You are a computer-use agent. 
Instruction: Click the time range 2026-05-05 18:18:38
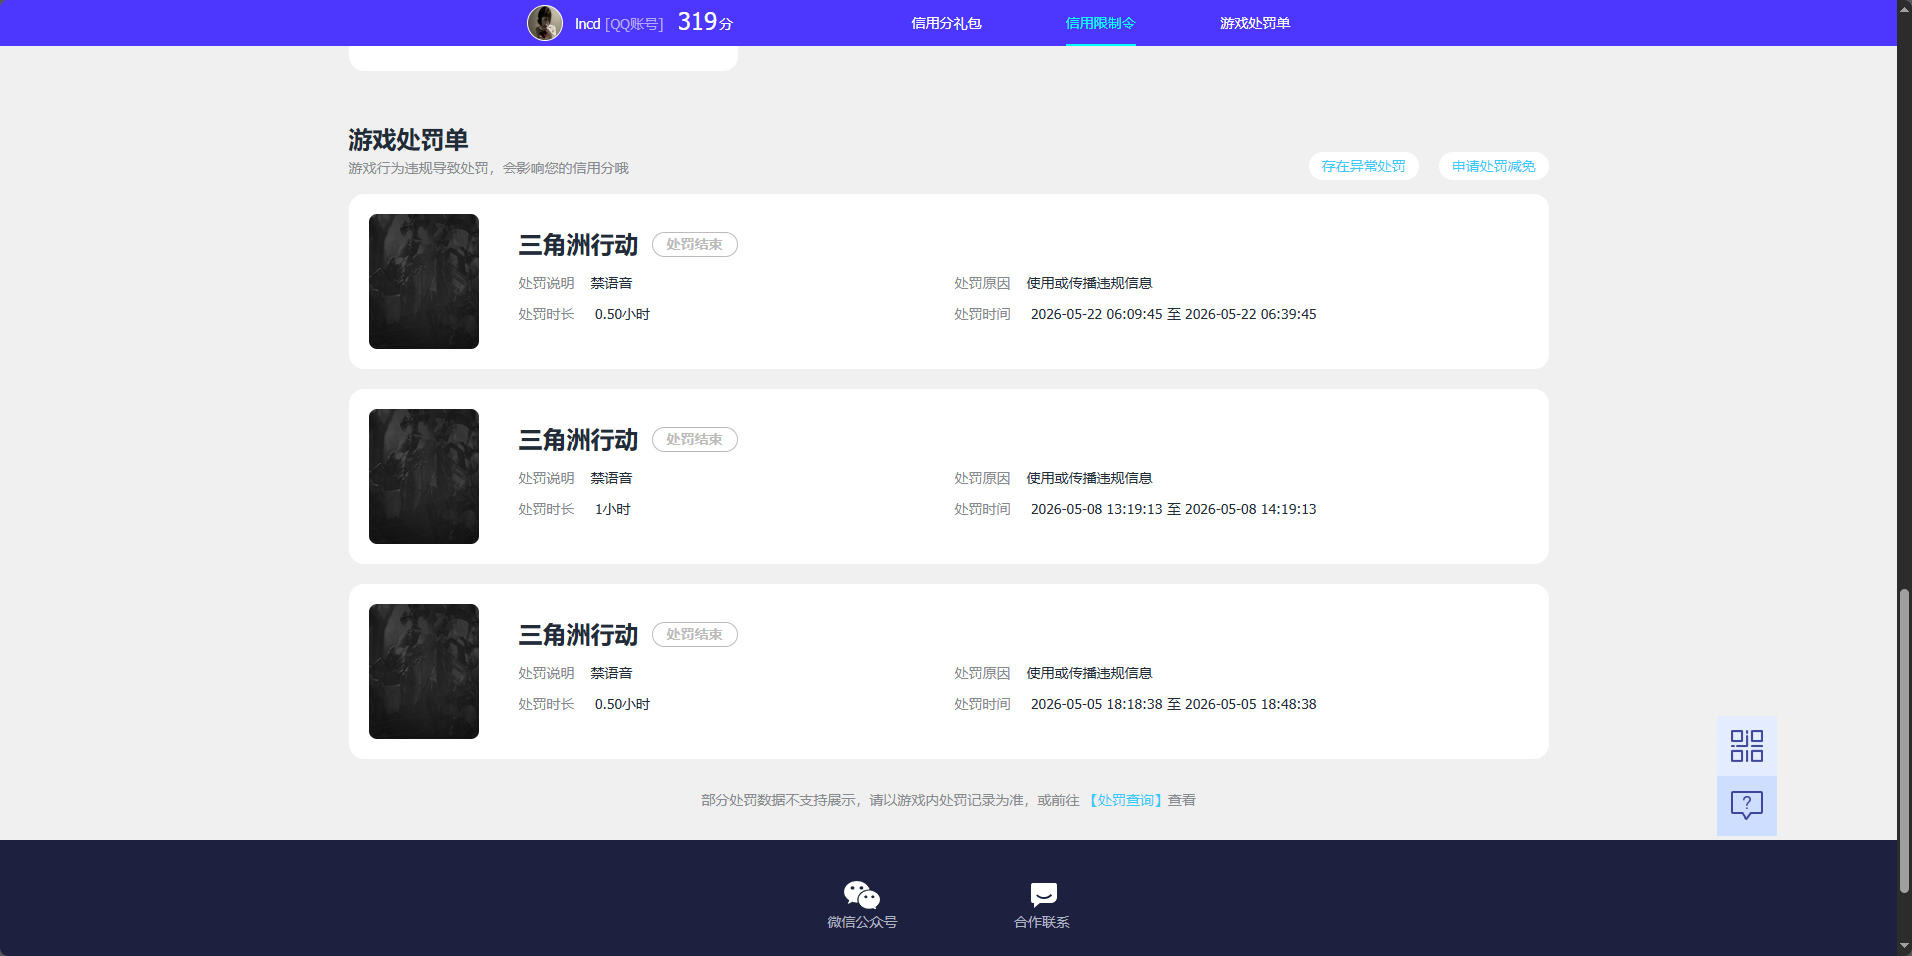(x=1173, y=704)
